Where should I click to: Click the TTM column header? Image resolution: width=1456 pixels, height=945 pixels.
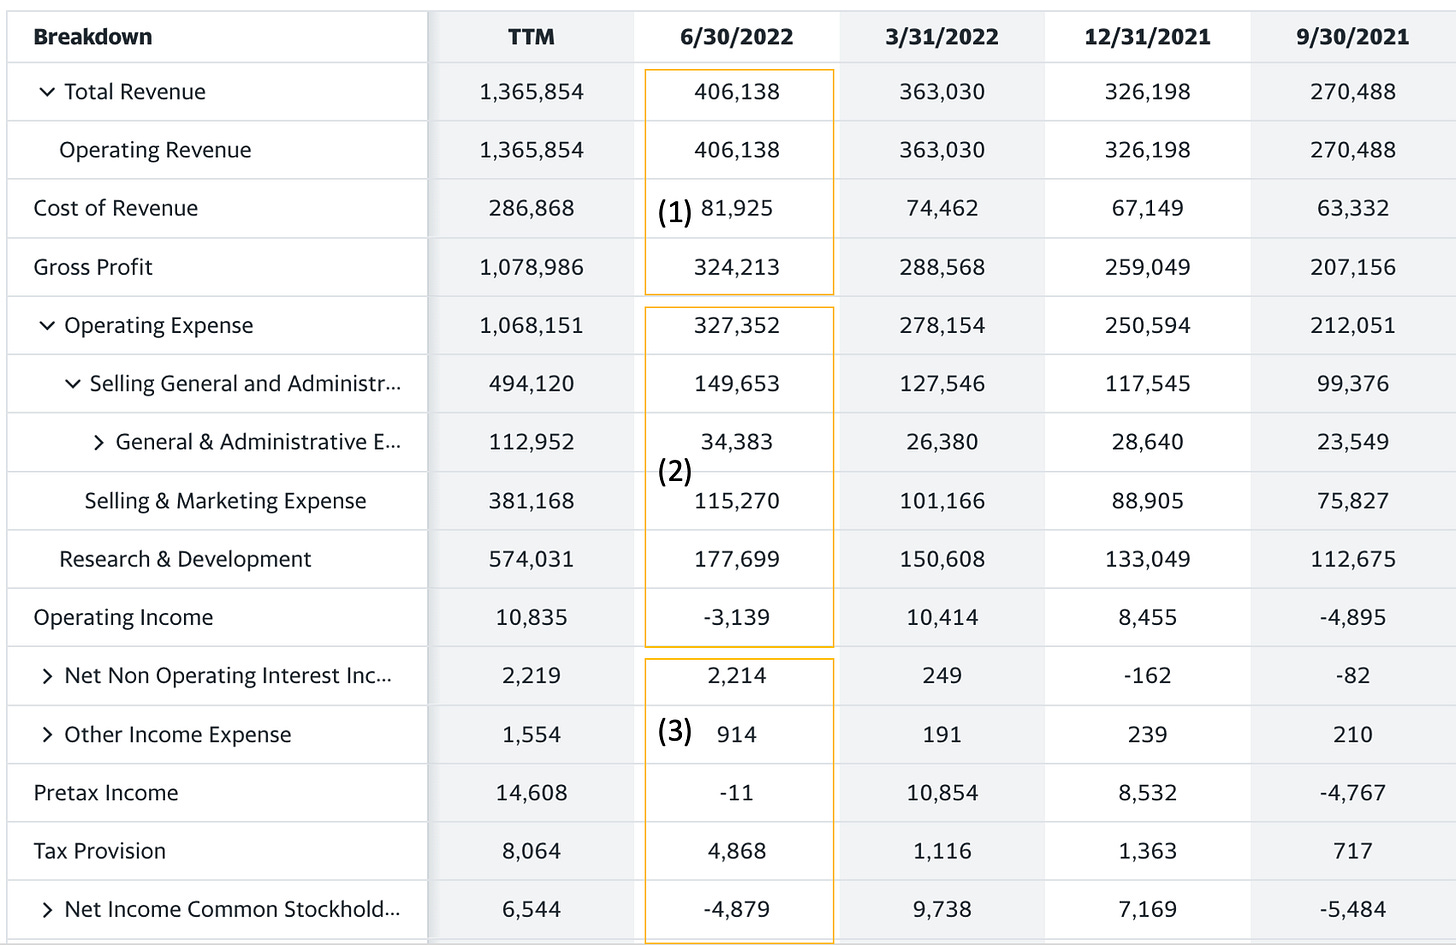[531, 37]
